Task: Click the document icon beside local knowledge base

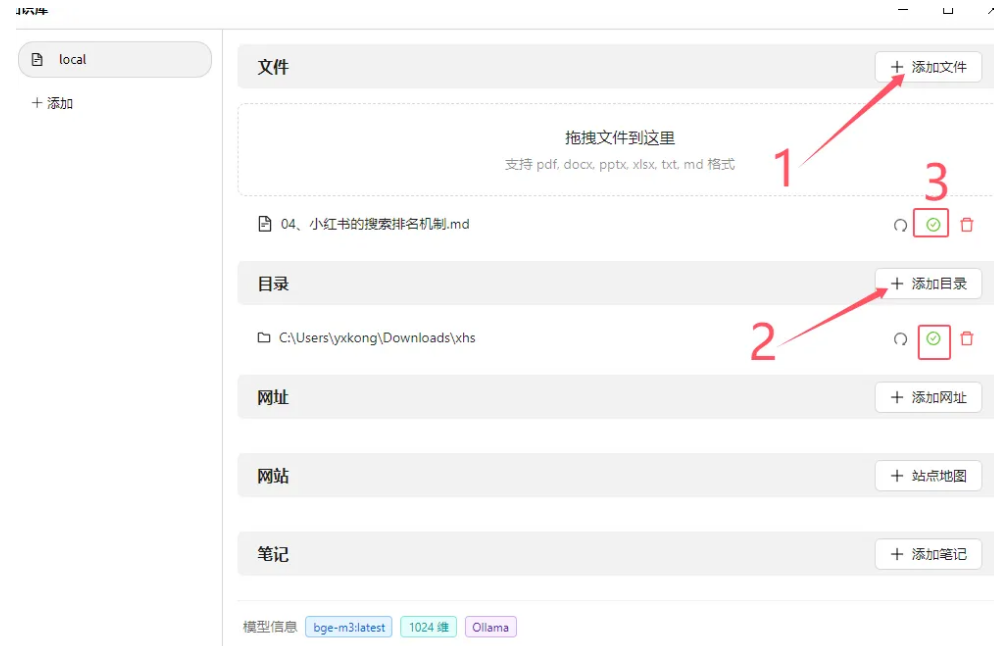Action: tap(38, 59)
